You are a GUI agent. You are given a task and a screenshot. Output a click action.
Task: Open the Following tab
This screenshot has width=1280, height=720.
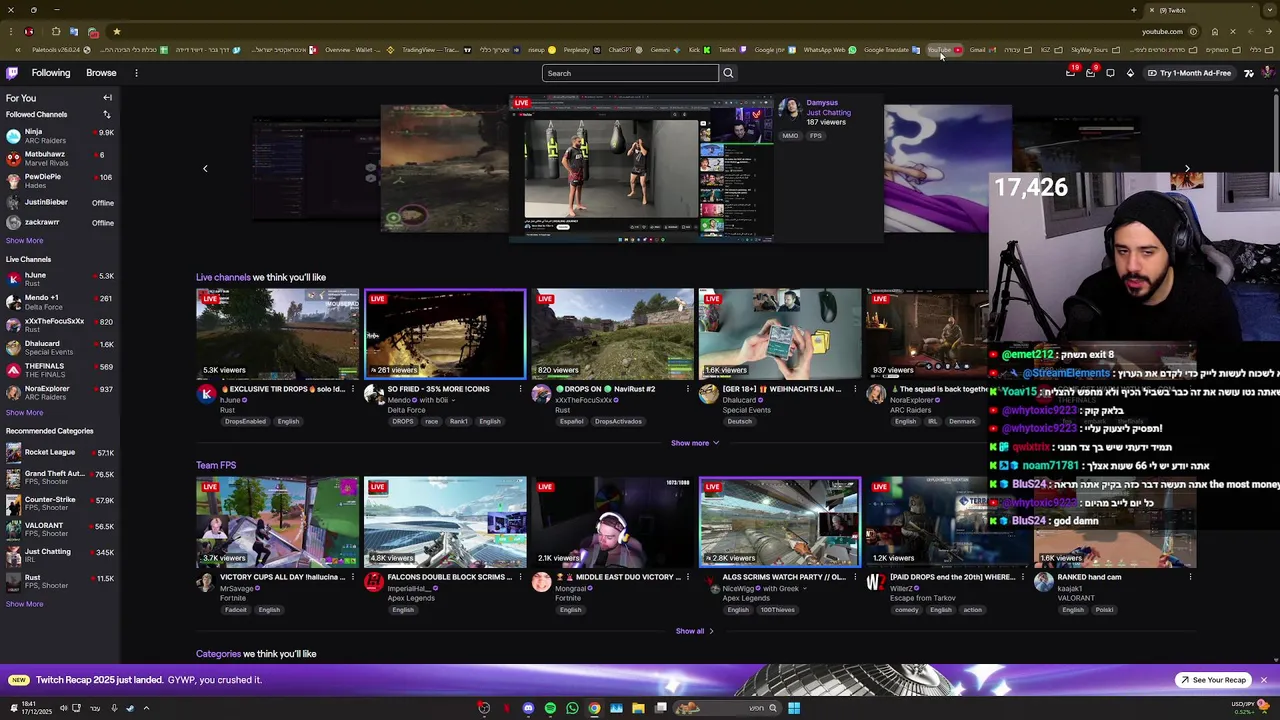[51, 73]
